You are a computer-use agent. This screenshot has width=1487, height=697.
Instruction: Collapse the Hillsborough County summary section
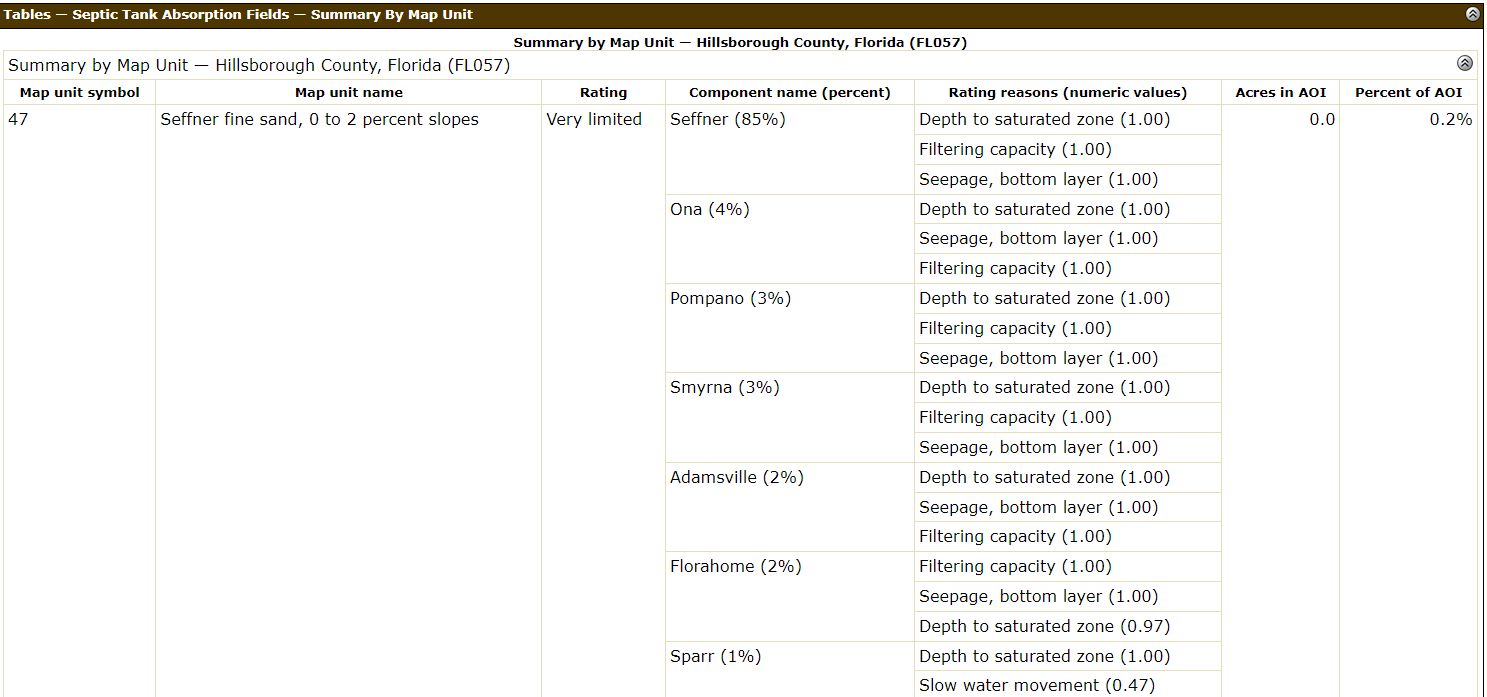(1465, 63)
